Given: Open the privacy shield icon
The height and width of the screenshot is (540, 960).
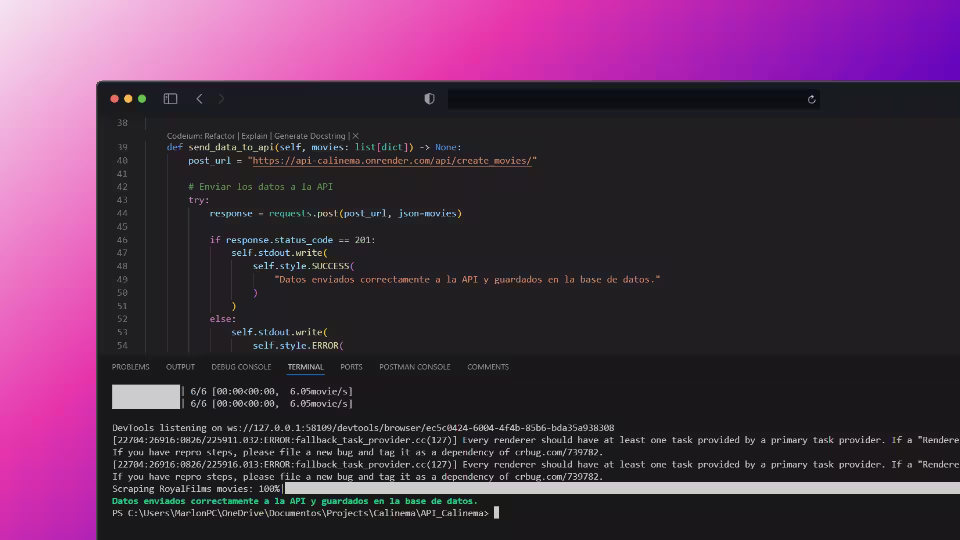Looking at the screenshot, I should click(429, 99).
